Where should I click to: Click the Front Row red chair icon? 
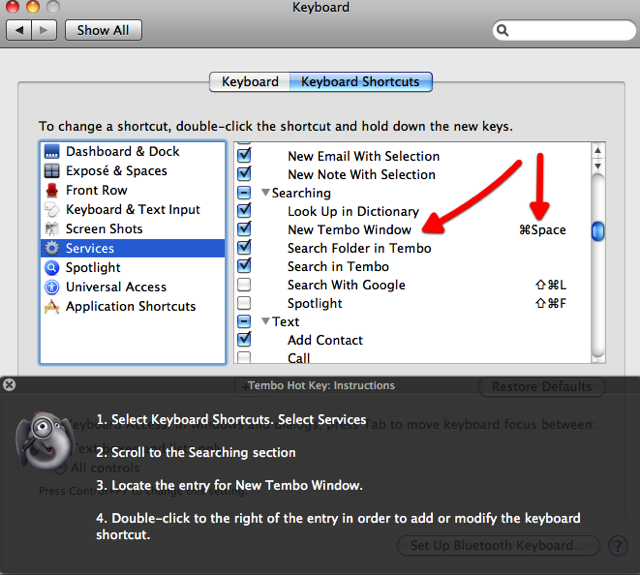click(x=52, y=190)
